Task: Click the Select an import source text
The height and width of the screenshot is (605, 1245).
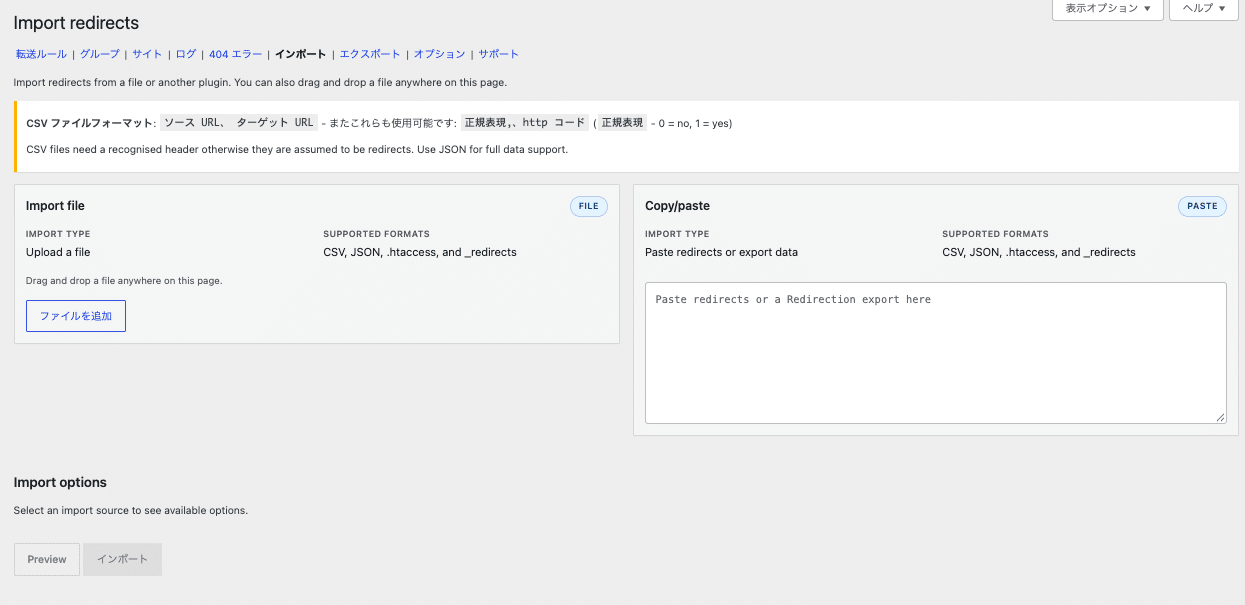Action: [131, 510]
